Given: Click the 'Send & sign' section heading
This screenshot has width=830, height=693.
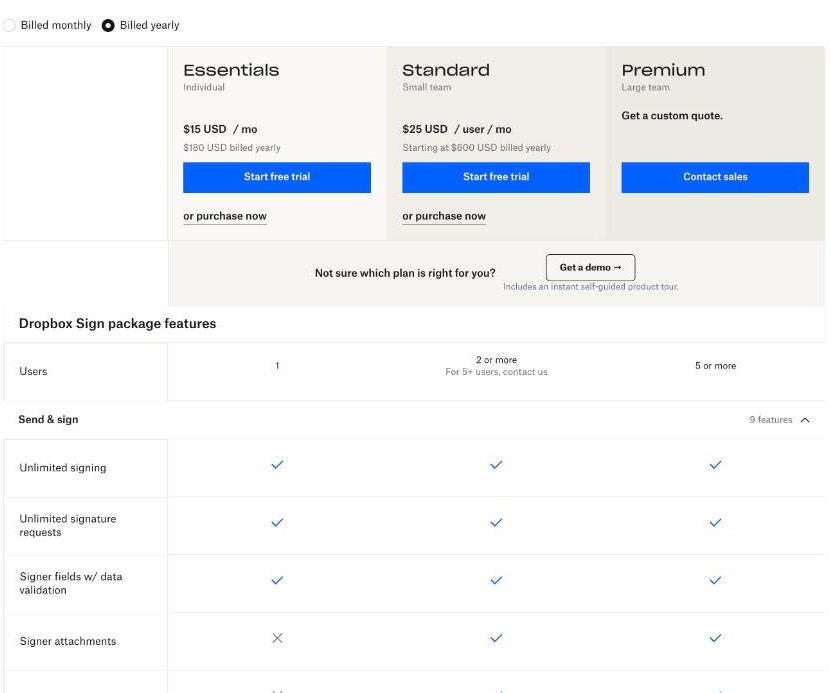Looking at the screenshot, I should pos(48,420).
